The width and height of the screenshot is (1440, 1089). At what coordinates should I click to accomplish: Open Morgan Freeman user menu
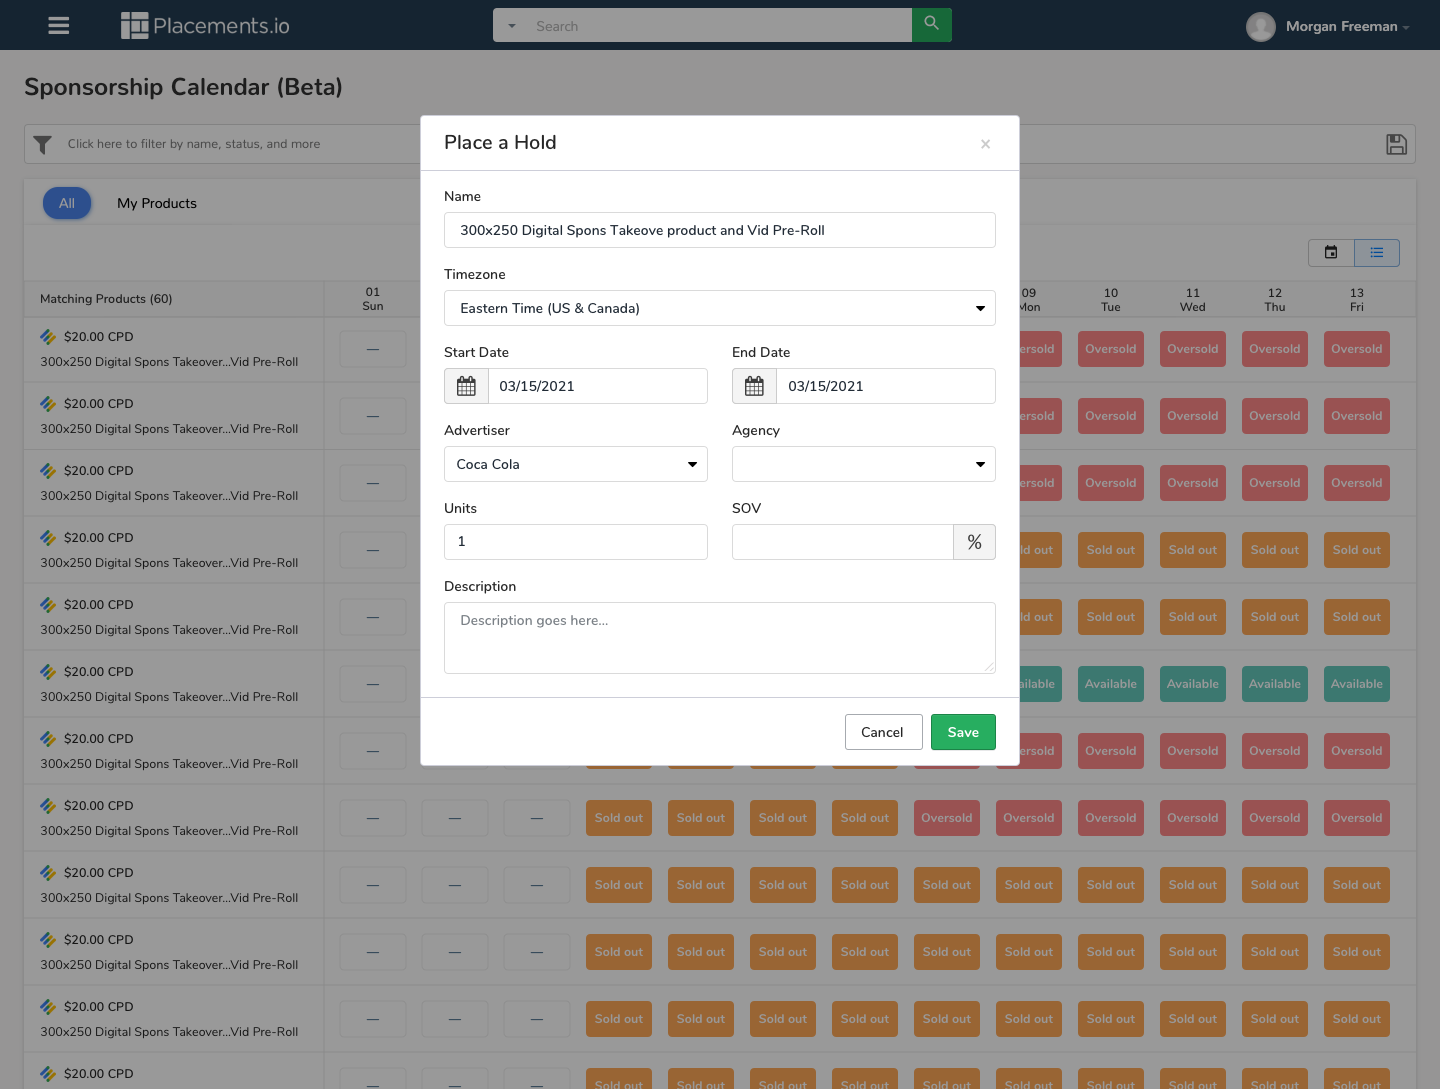pos(1328,26)
